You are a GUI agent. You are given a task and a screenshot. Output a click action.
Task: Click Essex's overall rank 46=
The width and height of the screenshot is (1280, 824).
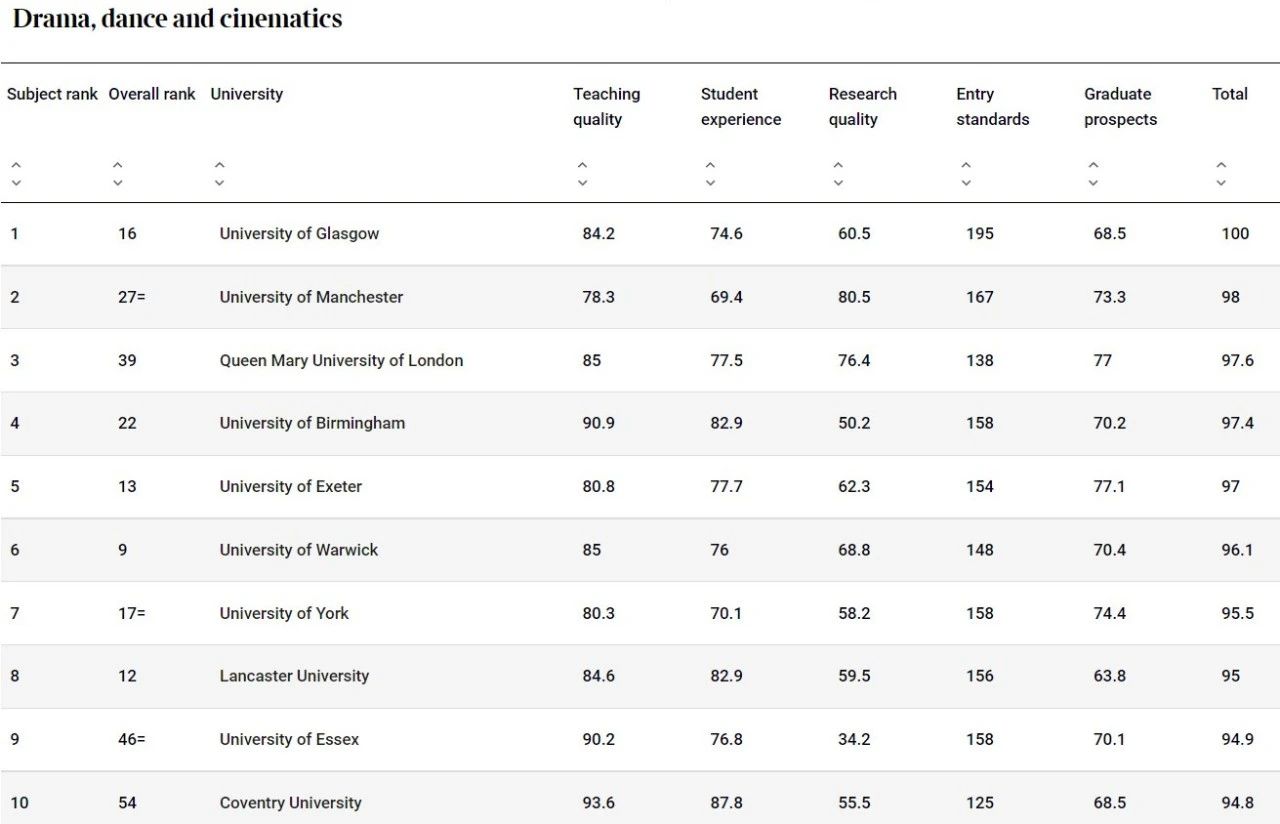[x=131, y=739]
